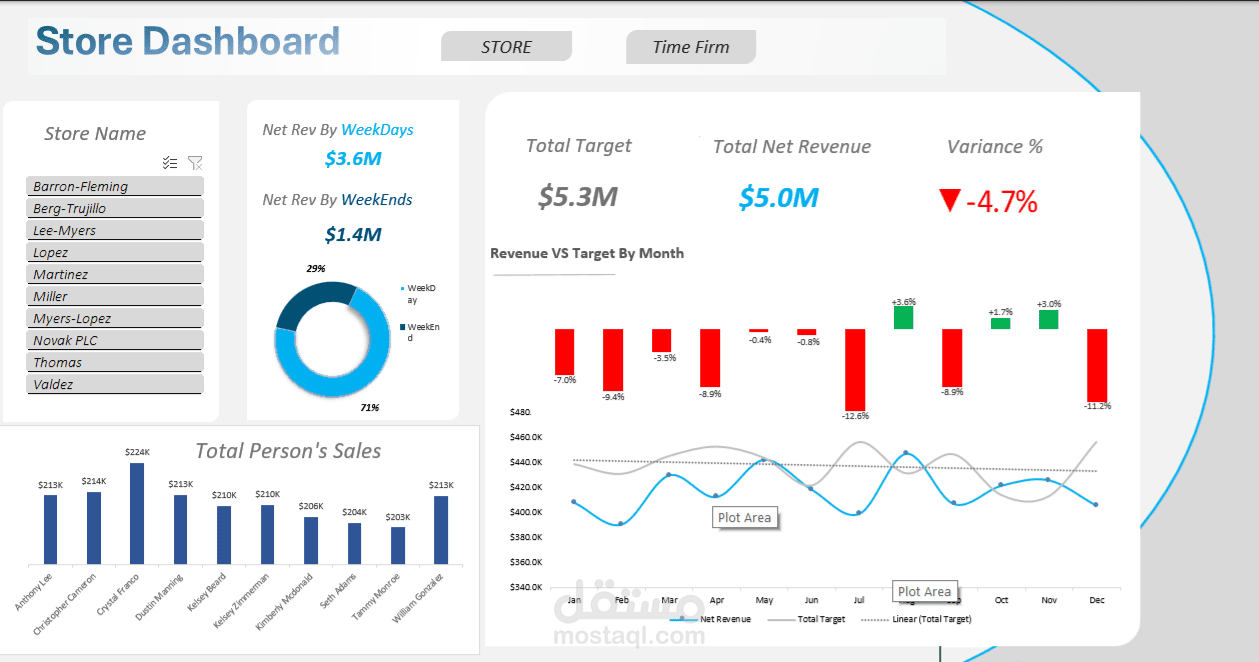Click WeekDay legend color marker
The image size is (1259, 662).
pyautogui.click(x=402, y=289)
